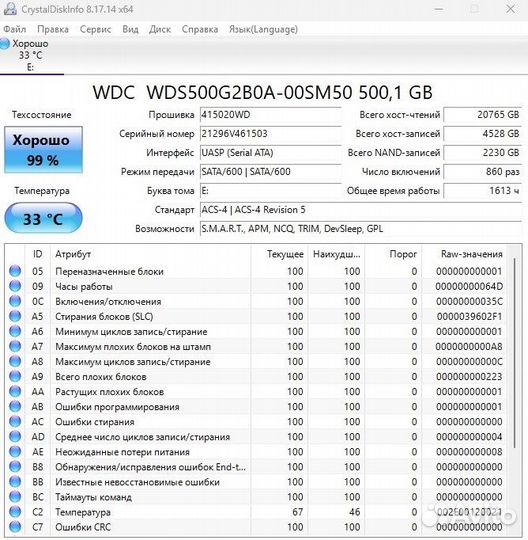Click the status orb for Переназначенные блоки
The width and height of the screenshot is (528, 540).
(15, 271)
